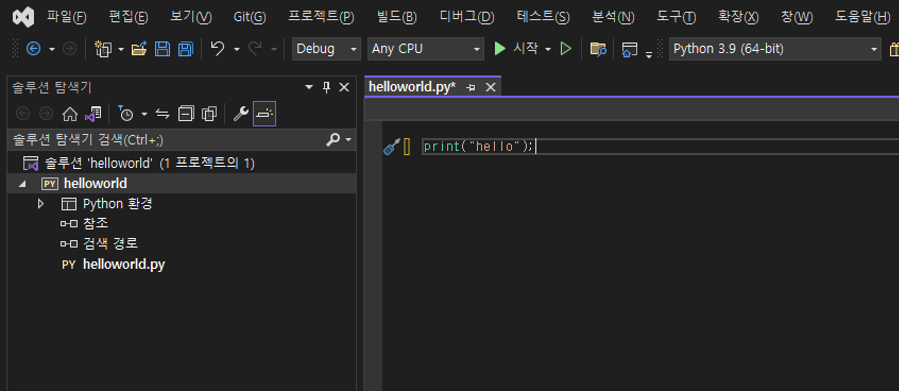Click the Open File folder icon
The height and width of the screenshot is (391, 899).
tap(139, 49)
